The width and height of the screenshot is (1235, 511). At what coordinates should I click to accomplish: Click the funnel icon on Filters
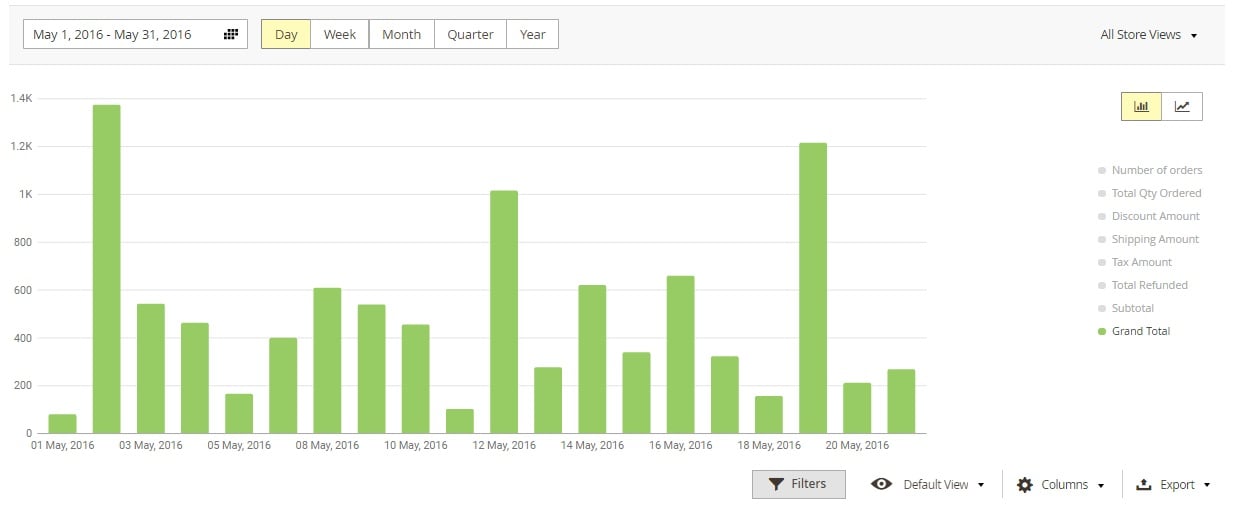tap(776, 484)
